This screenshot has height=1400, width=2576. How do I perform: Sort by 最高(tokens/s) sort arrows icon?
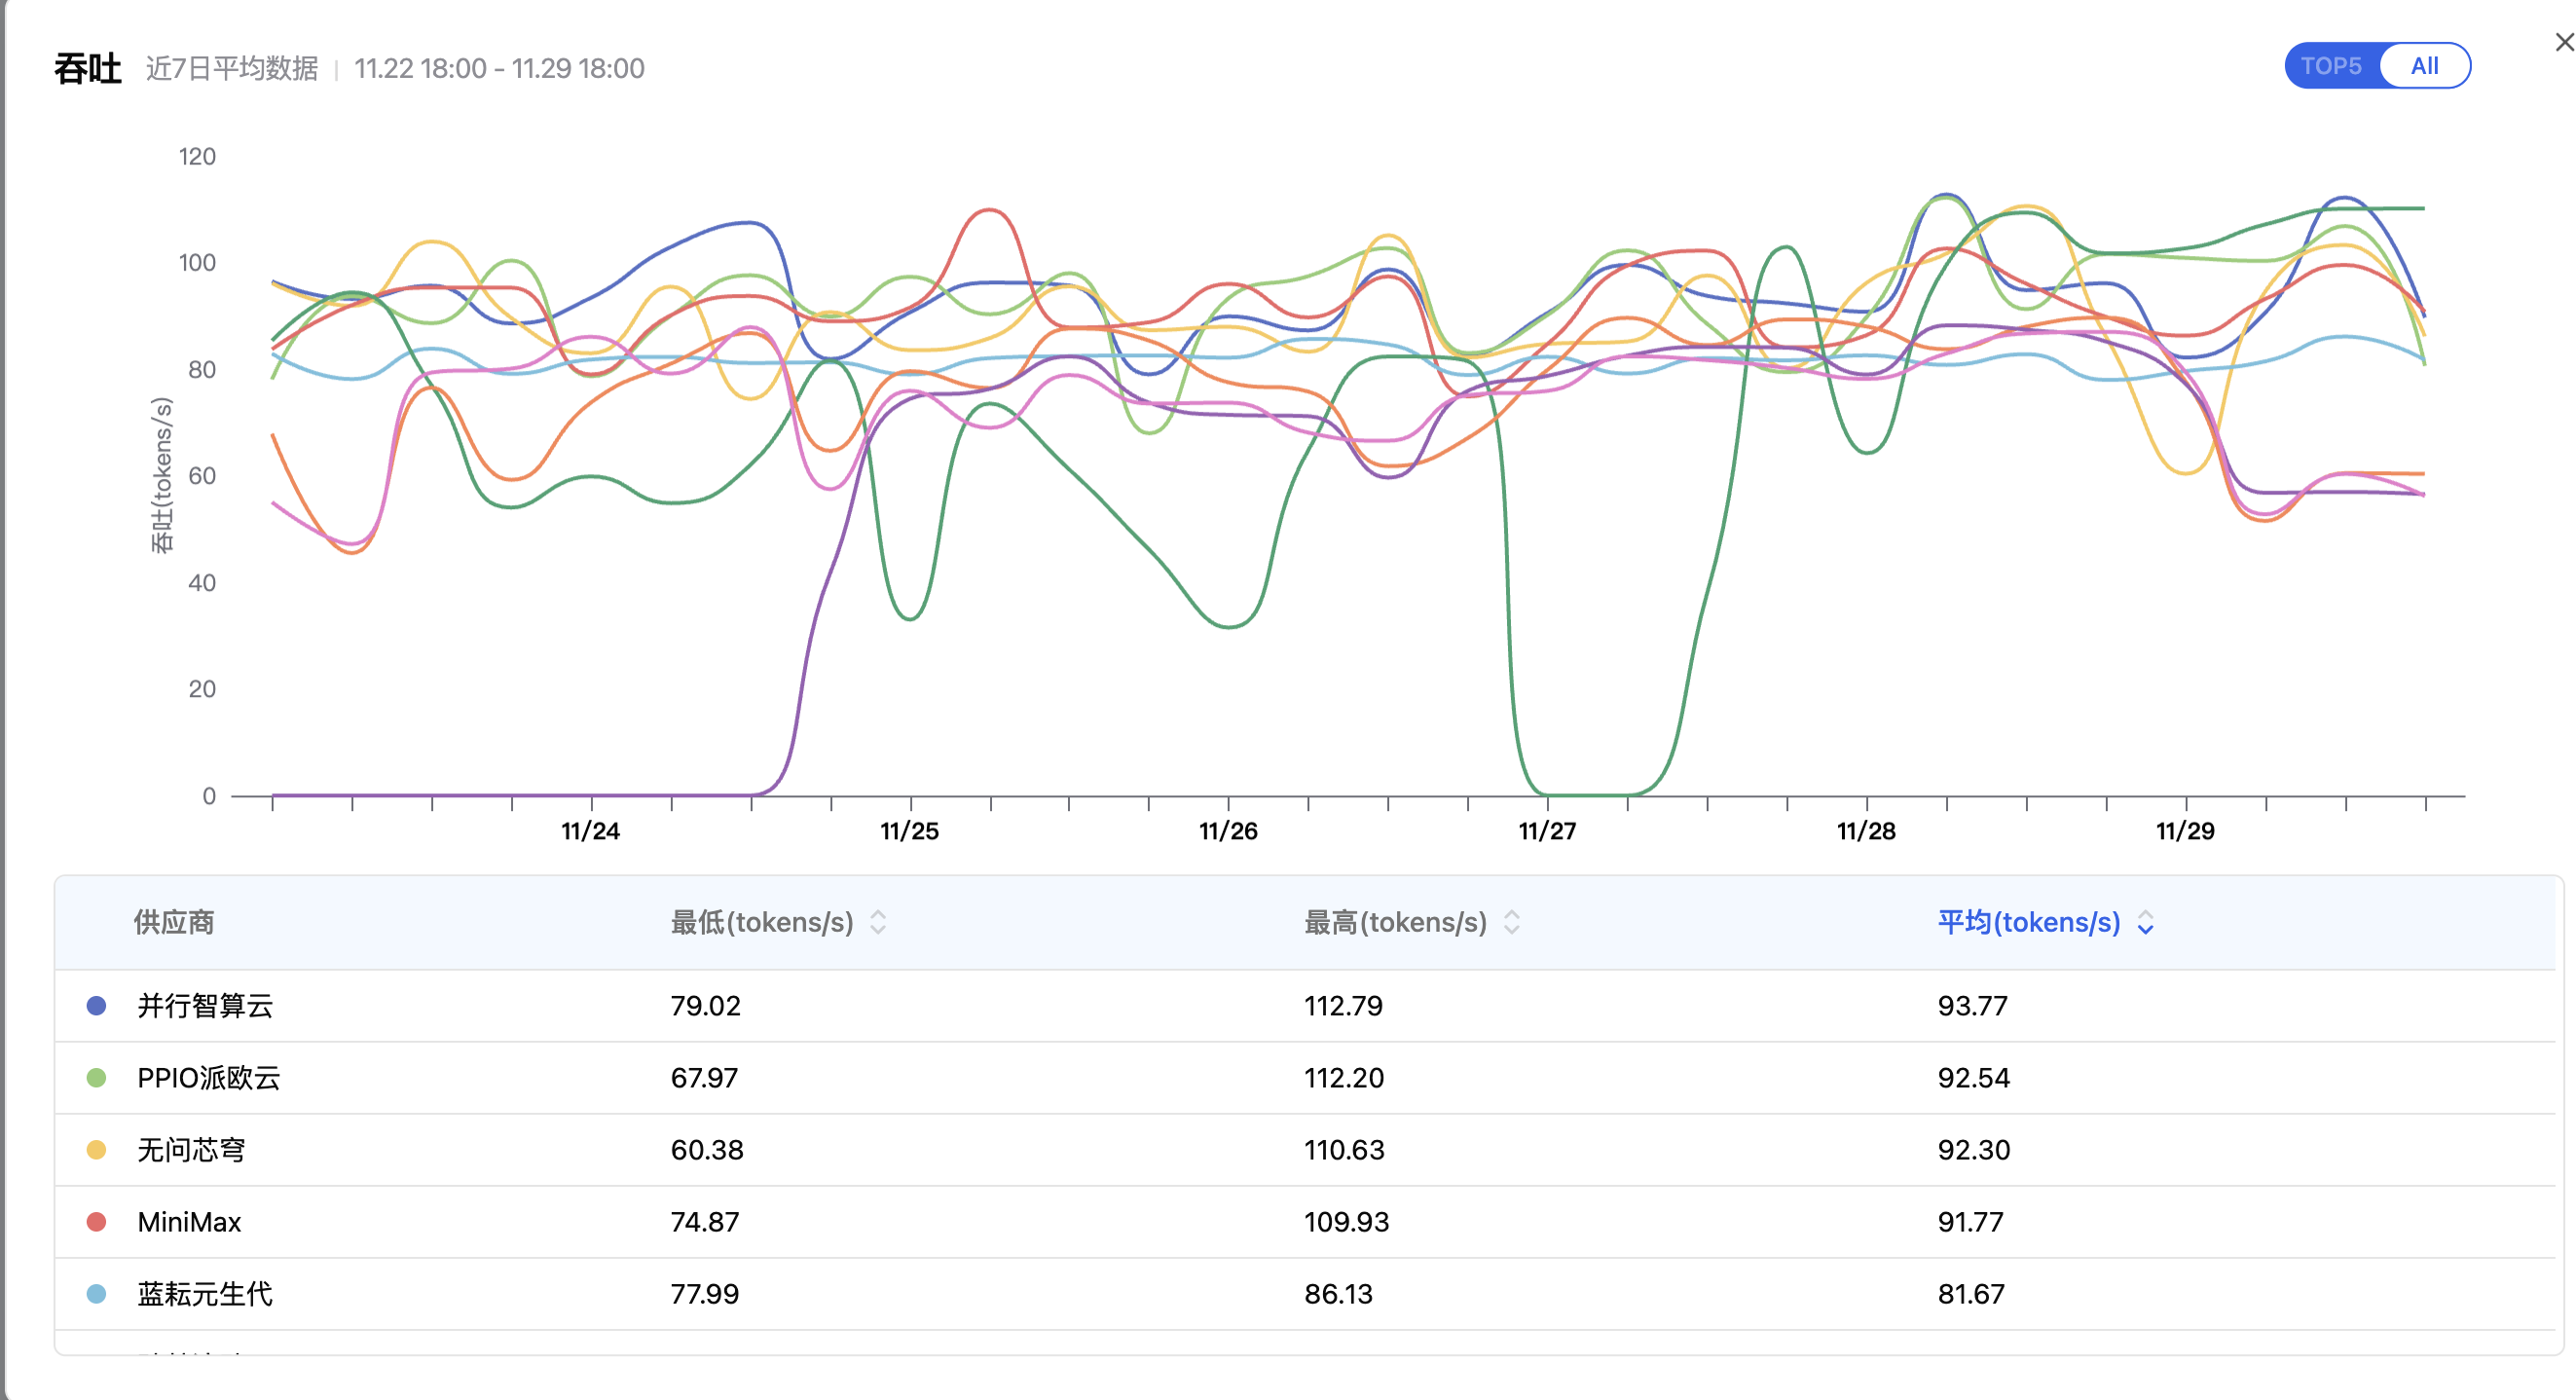[x=1511, y=922]
